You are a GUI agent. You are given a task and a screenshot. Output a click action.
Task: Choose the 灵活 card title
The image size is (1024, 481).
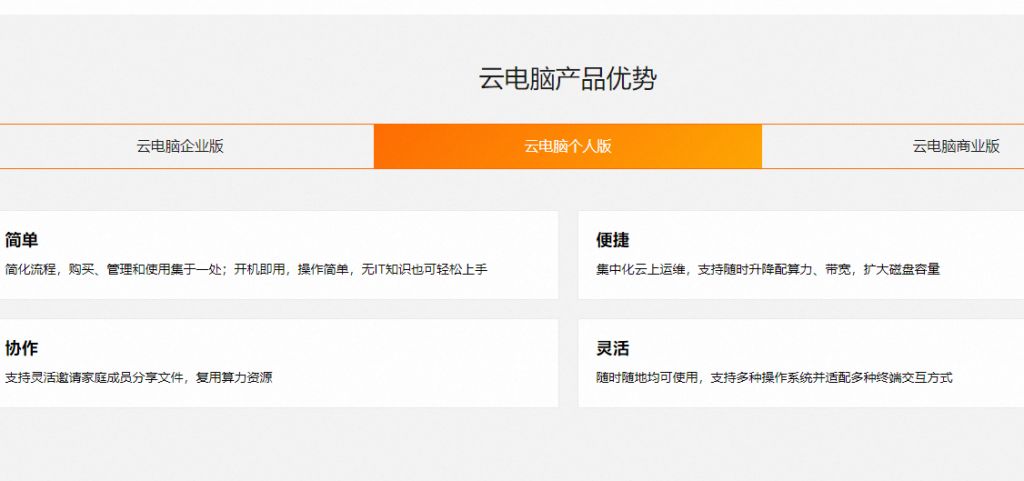612,348
